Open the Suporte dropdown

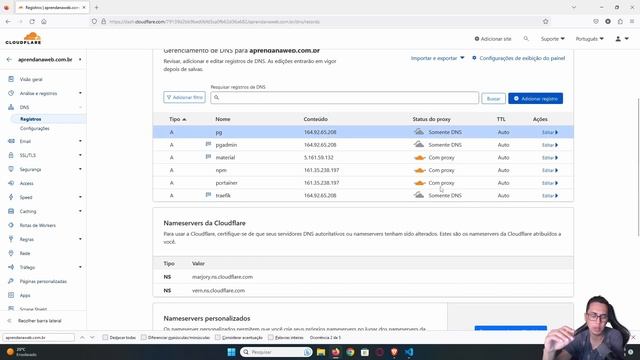pos(553,39)
